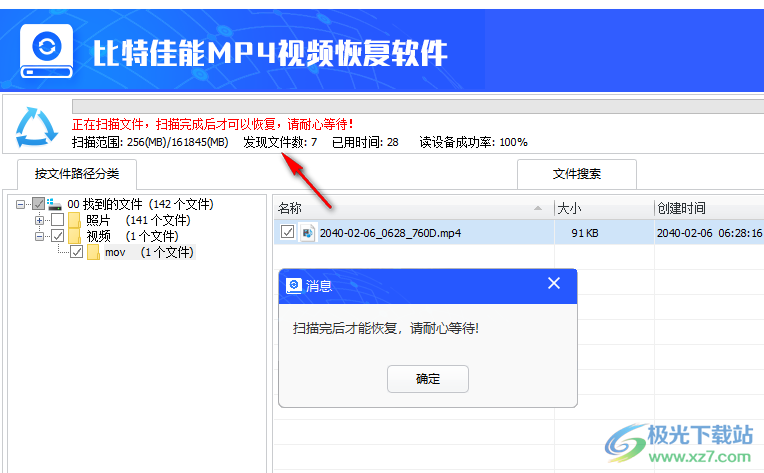Uncheck the 2040-02-06_0628_760D.mp4 file checkbox
Viewport: 764px width, 473px height.
287,232
